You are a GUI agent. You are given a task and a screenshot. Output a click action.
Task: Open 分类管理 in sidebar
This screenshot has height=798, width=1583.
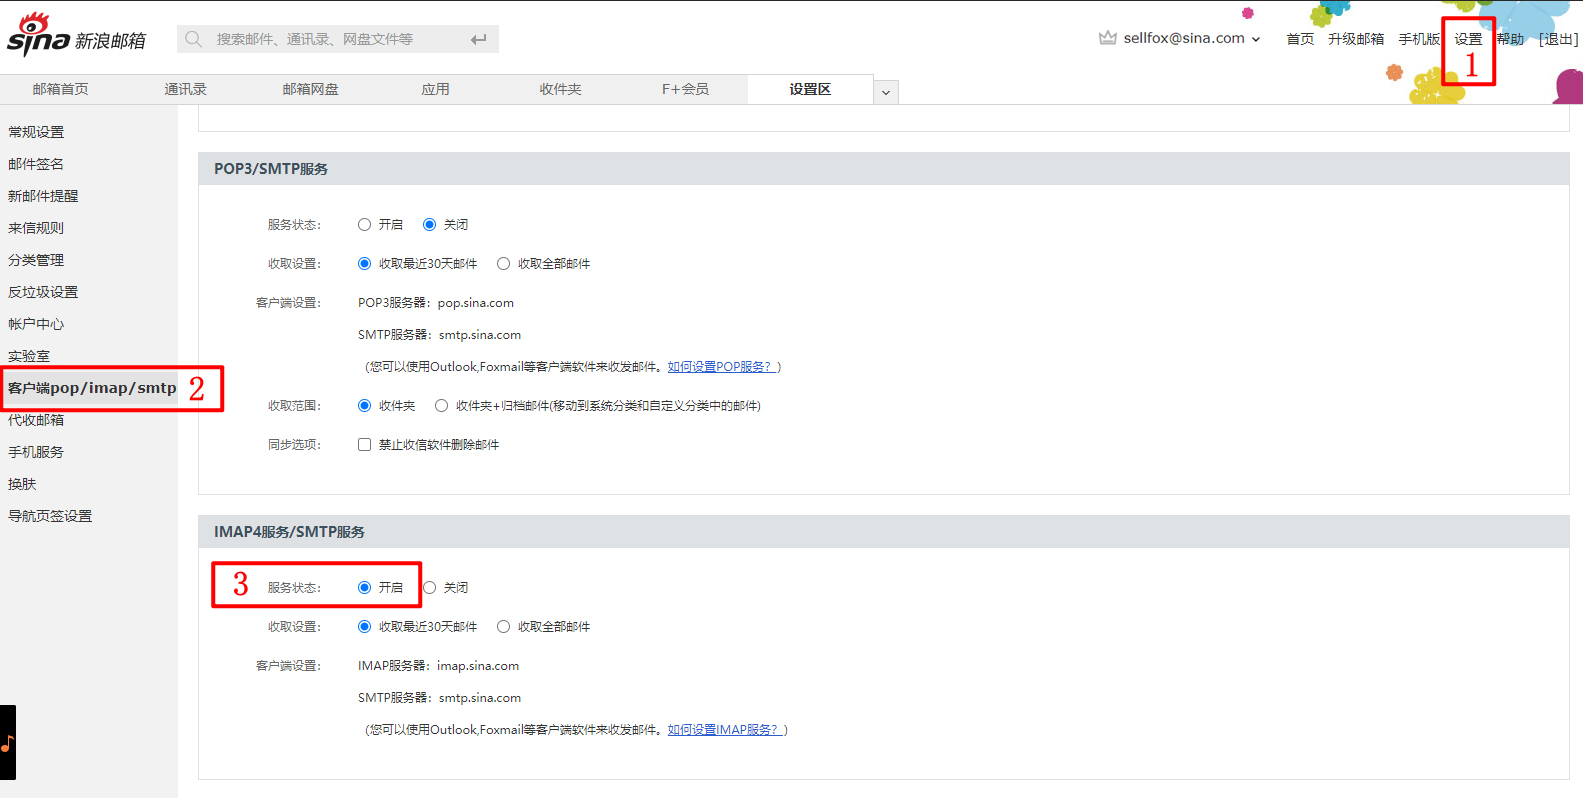[x=36, y=260]
